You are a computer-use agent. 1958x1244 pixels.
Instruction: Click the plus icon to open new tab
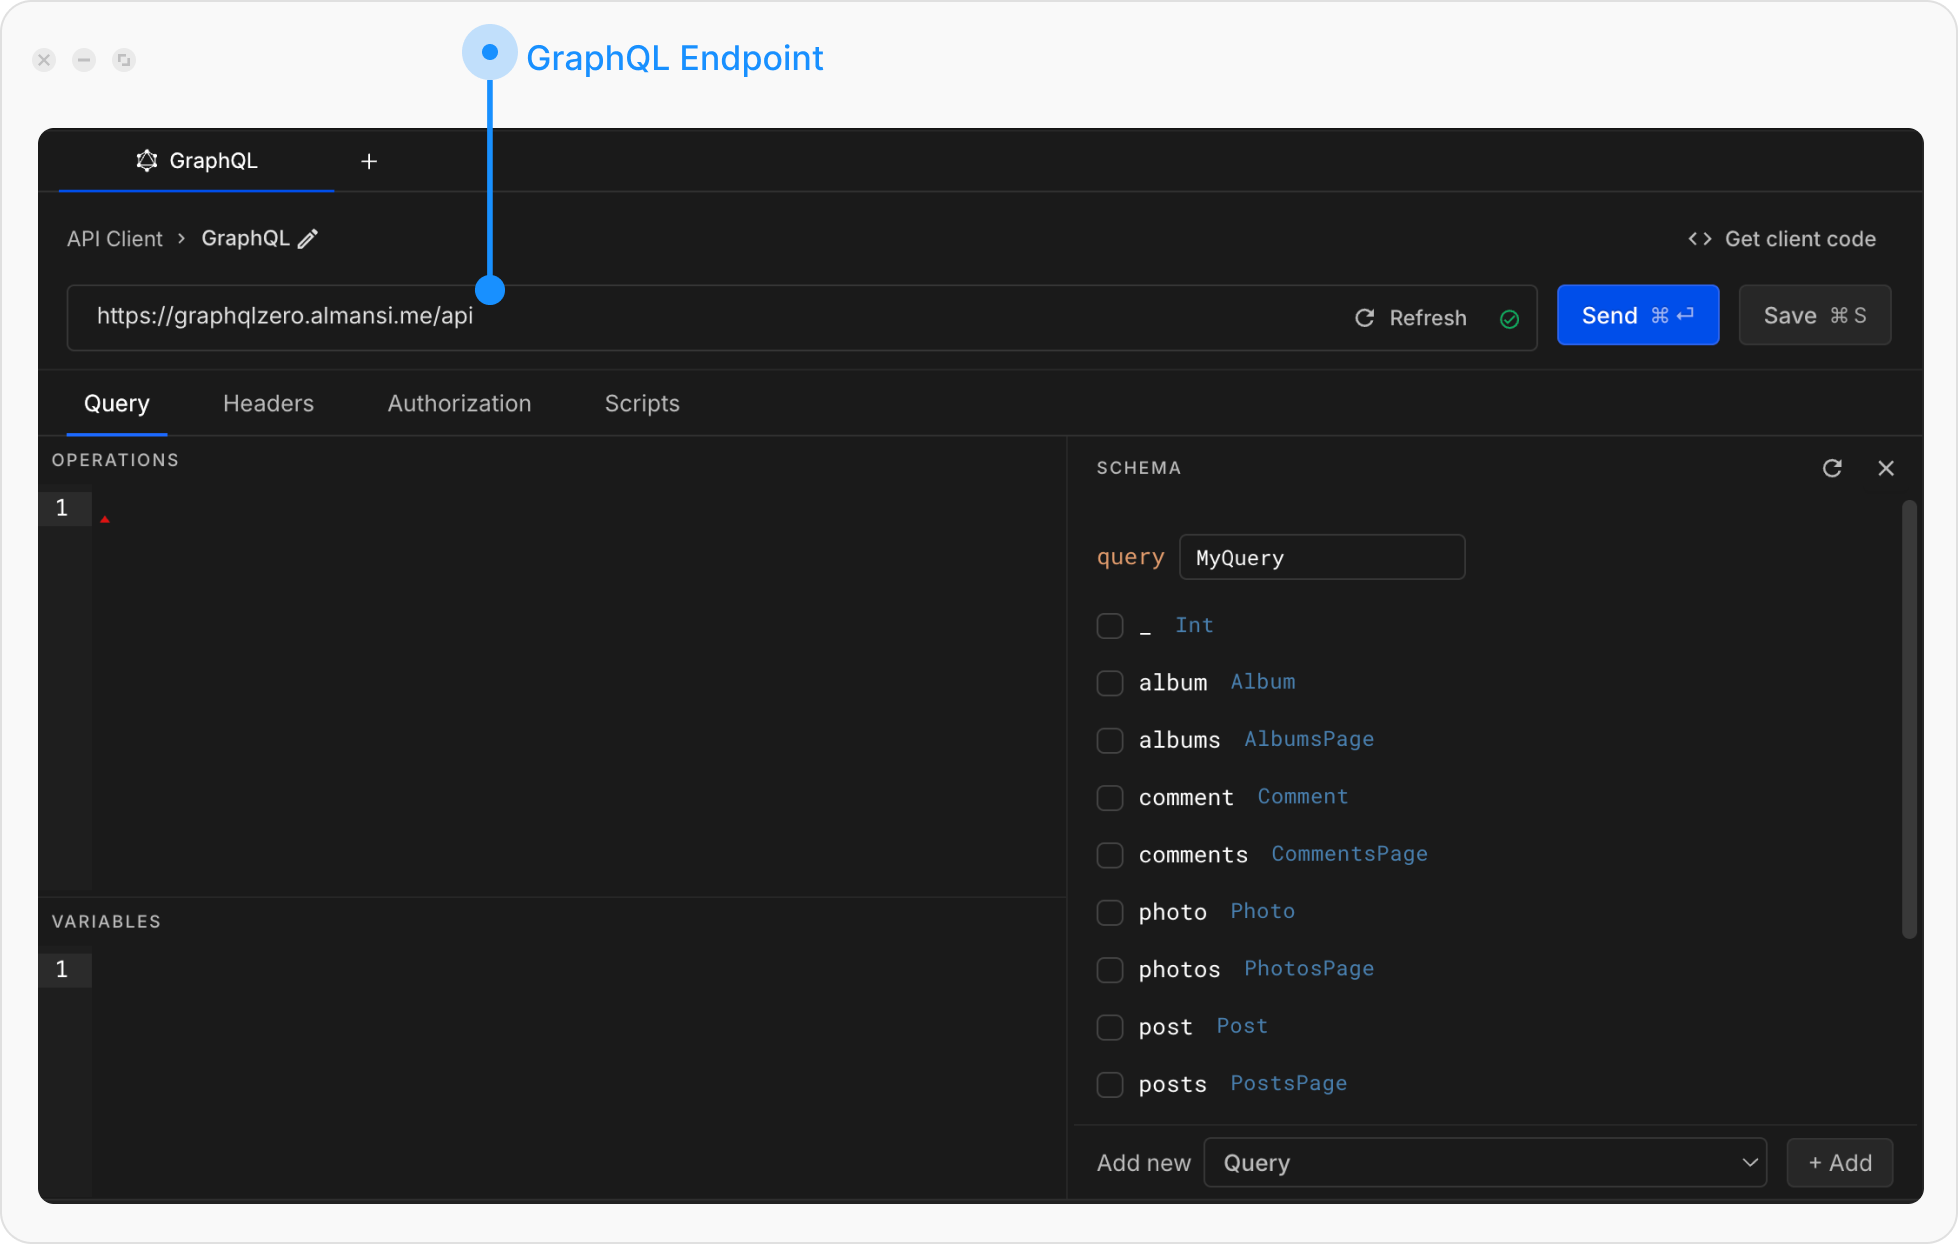point(369,161)
